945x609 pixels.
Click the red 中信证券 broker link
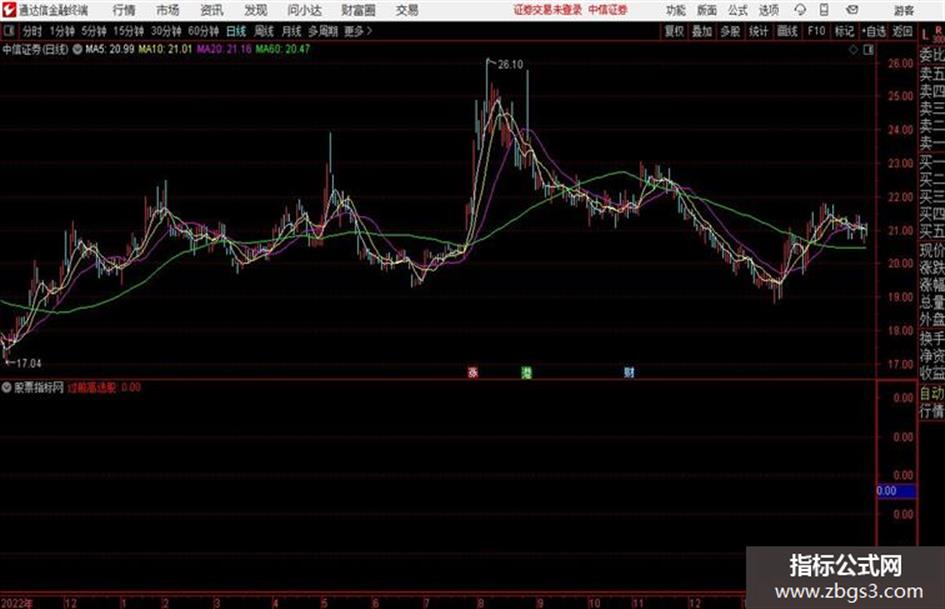click(x=608, y=10)
